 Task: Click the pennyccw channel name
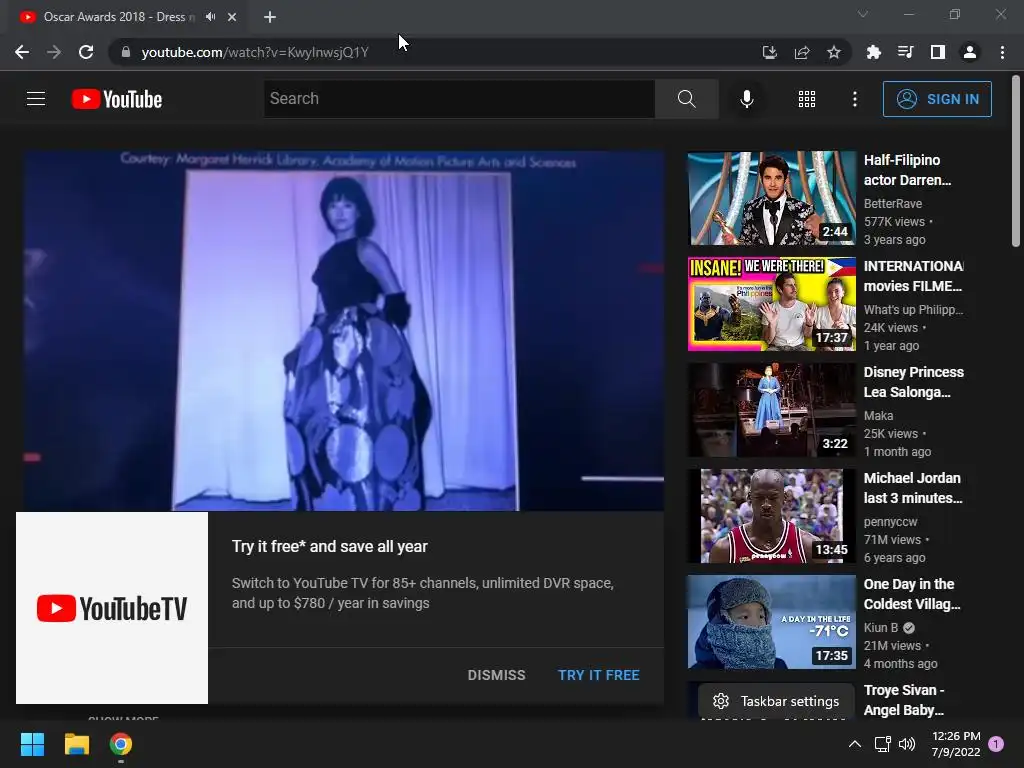point(890,522)
